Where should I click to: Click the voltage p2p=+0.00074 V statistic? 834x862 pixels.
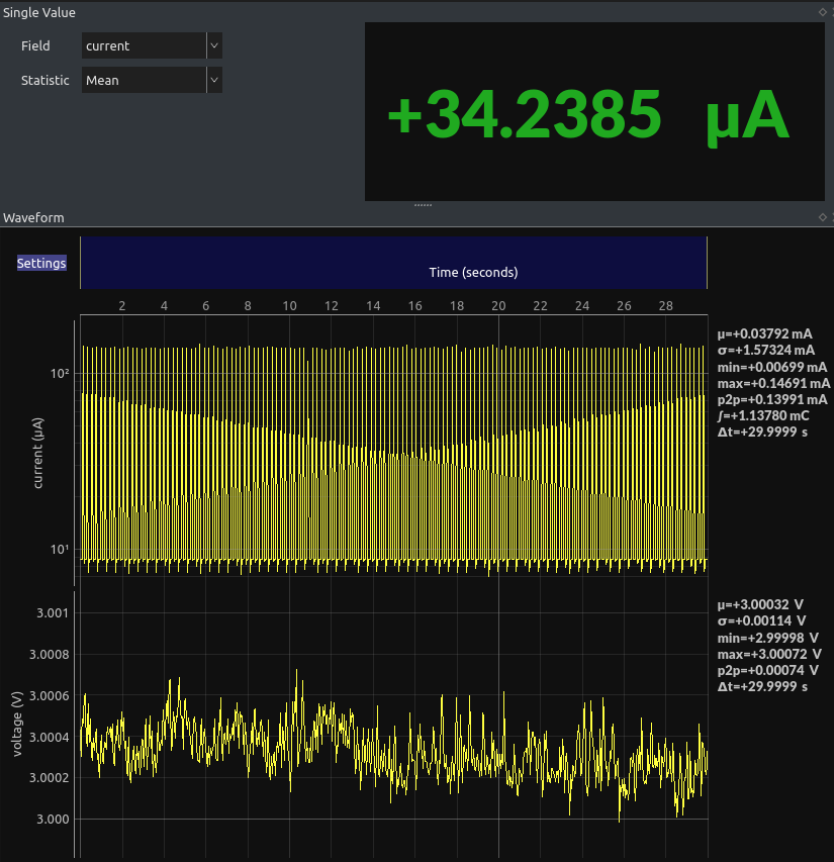[x=768, y=670]
